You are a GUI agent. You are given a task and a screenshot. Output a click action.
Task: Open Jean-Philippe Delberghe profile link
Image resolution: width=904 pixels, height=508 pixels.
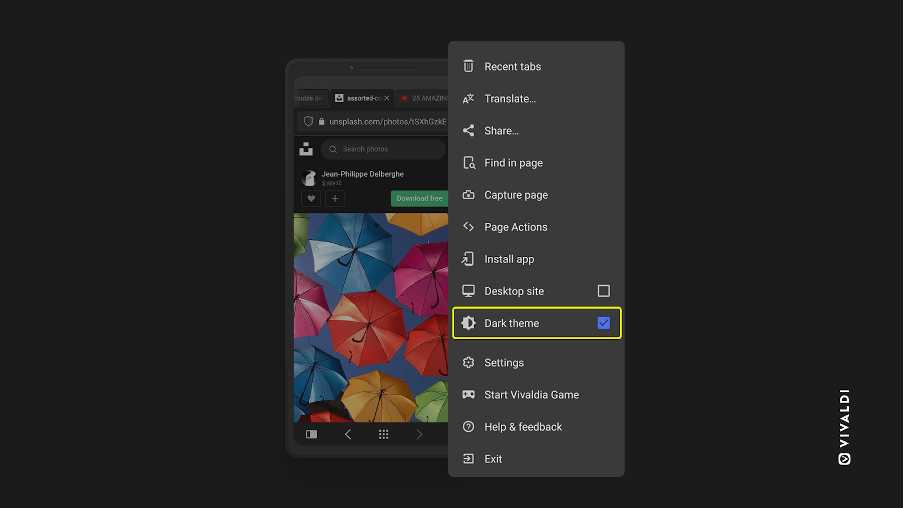pos(362,174)
